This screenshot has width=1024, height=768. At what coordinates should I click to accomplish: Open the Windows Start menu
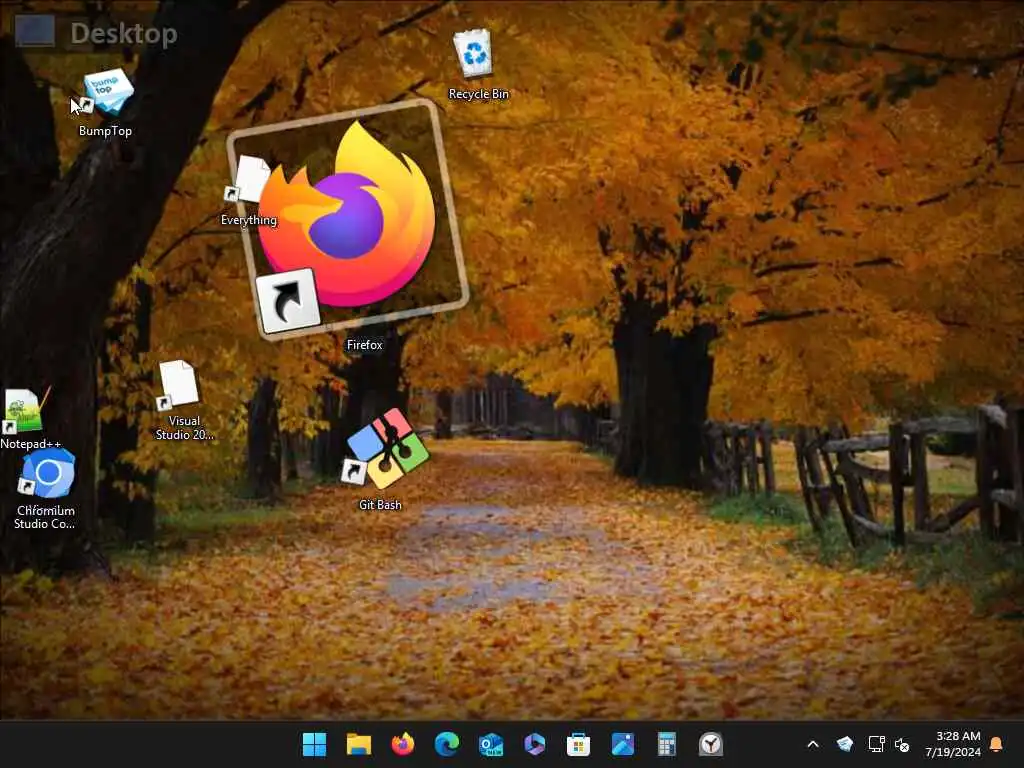(x=314, y=744)
